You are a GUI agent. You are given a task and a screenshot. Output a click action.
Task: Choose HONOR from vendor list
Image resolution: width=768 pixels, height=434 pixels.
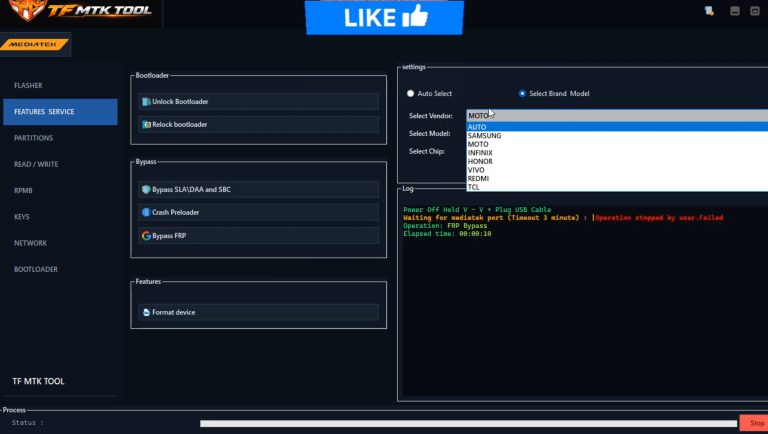point(617,162)
